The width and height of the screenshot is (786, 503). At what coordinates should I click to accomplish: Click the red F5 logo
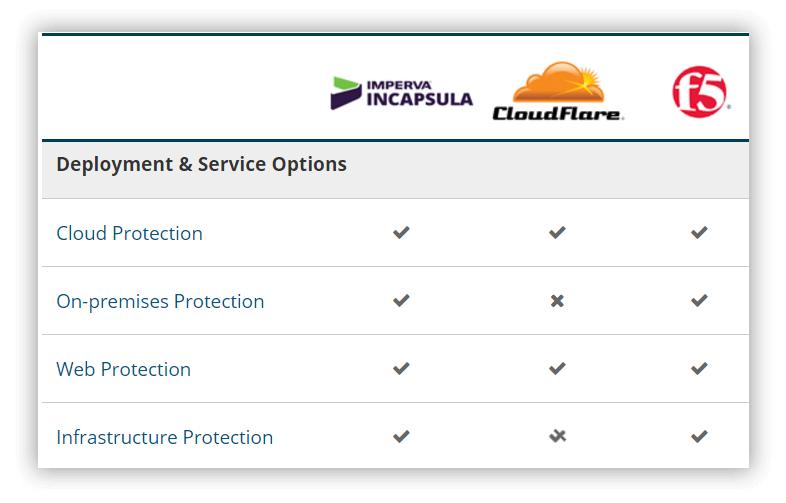(699, 92)
